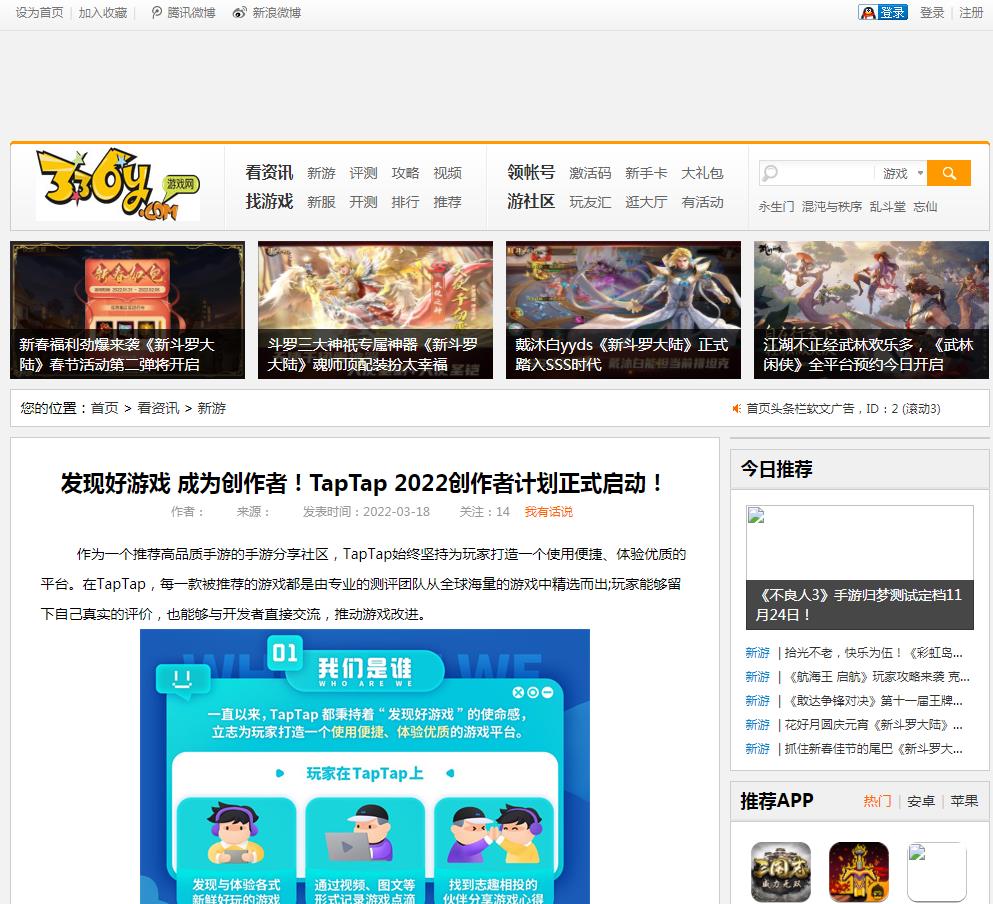Image resolution: width=993 pixels, height=904 pixels.
Task: Open the 武林闲侠 banner thumbnail
Action: pyautogui.click(x=871, y=310)
